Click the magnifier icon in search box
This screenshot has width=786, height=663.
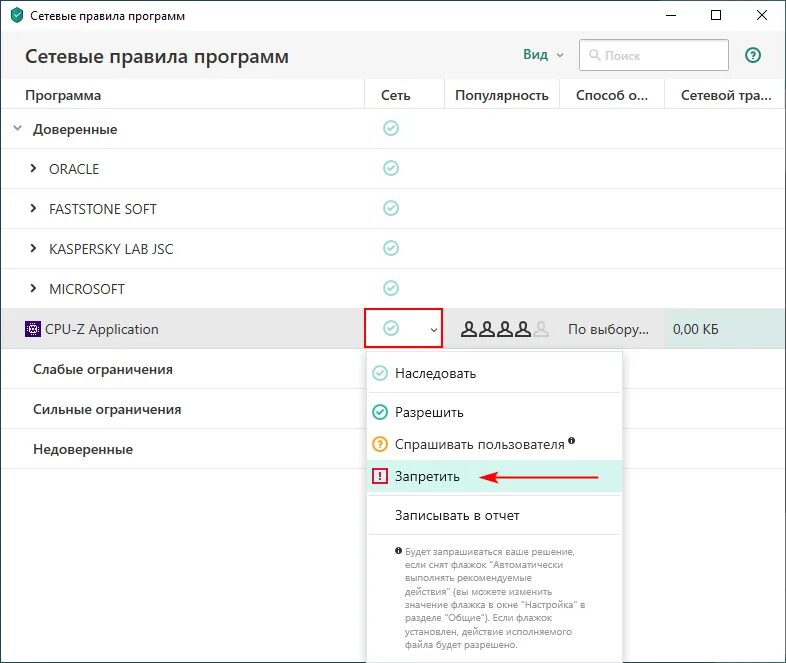point(595,55)
